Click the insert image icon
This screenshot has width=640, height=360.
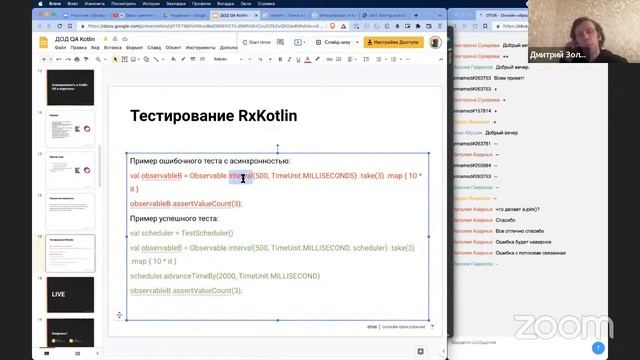(133, 60)
